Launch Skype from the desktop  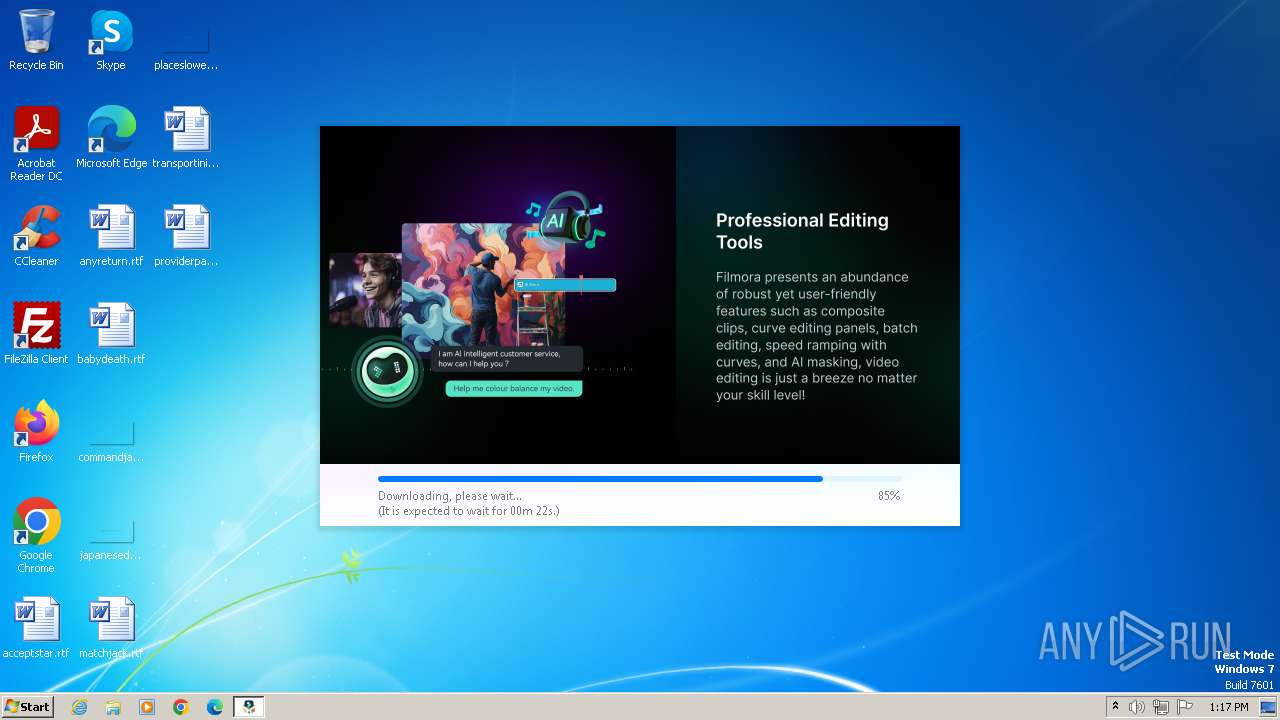pyautogui.click(x=111, y=40)
